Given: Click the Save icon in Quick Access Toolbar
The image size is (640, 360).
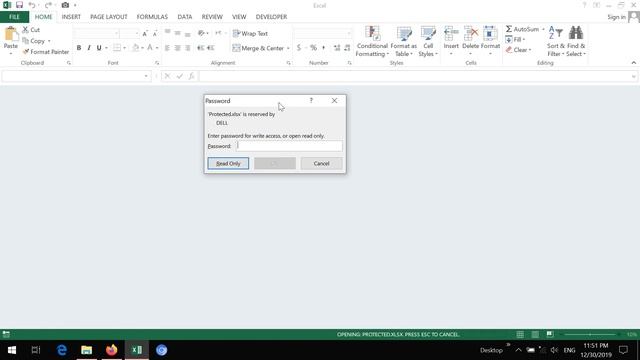Looking at the screenshot, I should pyautogui.click(x=19, y=5).
